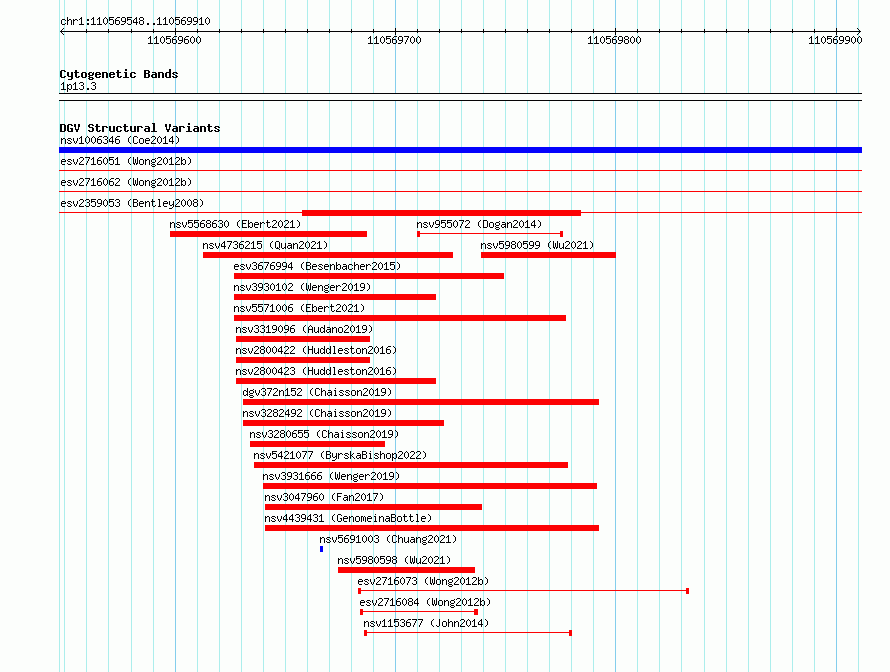Image resolution: width=890 pixels, height=672 pixels.
Task: Select nsv5980598 (Wu2021) label
Action: coord(394,560)
